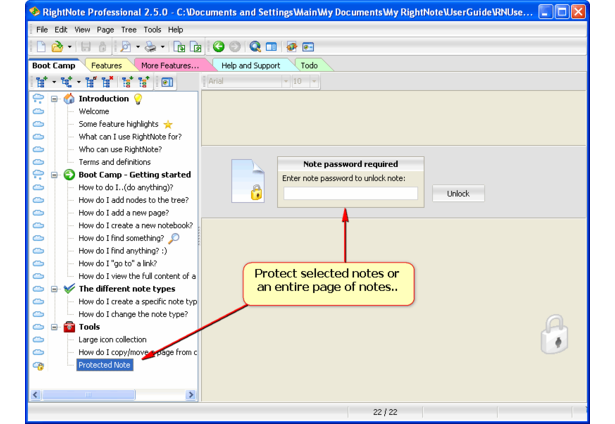This screenshot has height=424, width=615.
Task: Click the Unlock button
Action: click(458, 193)
